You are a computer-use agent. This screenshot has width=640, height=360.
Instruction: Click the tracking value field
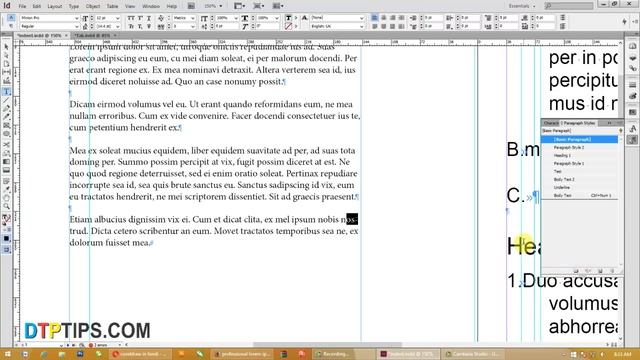[x=183, y=27]
